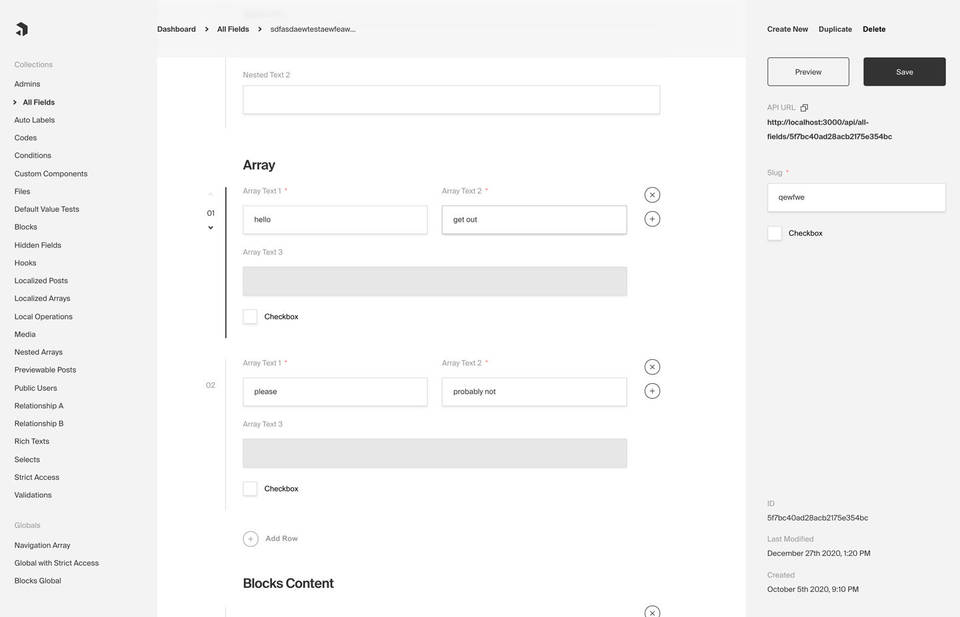Open All Fields collection

[x=39, y=102]
